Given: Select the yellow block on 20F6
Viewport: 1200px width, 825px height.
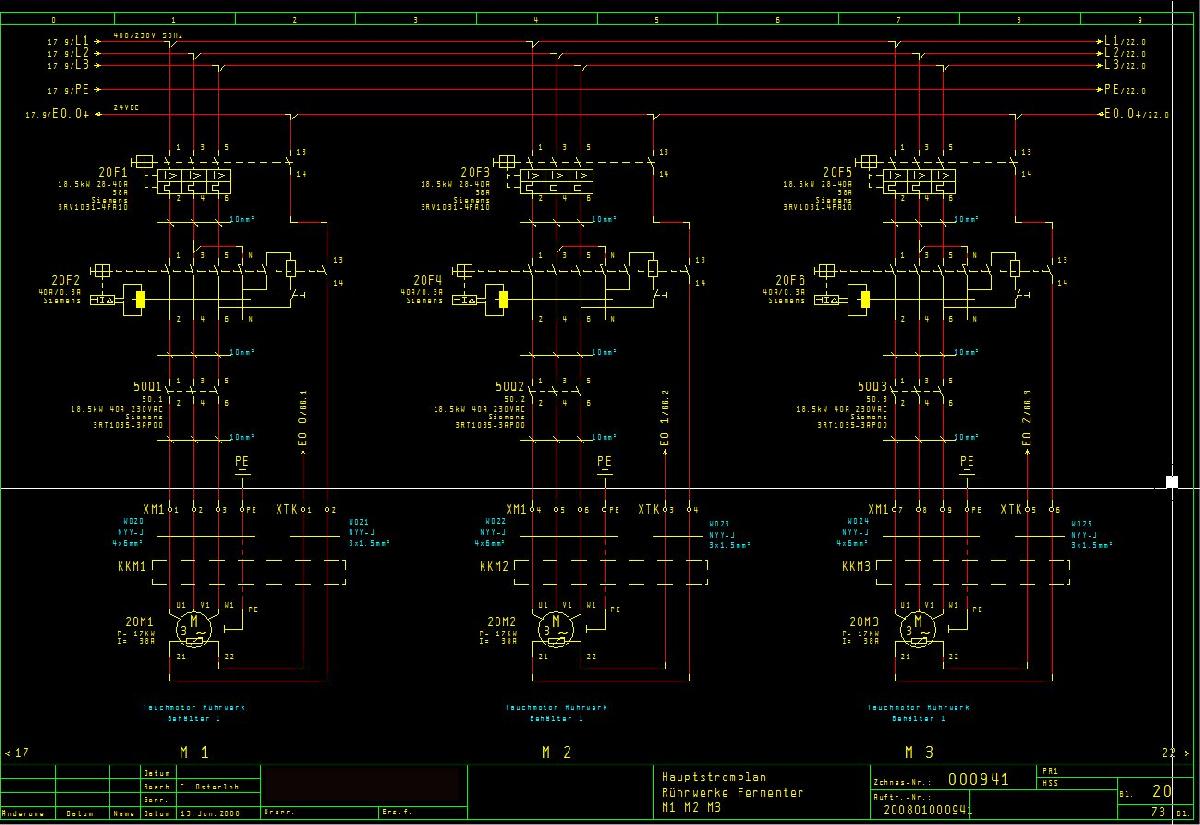Looking at the screenshot, I should pyautogui.click(x=866, y=298).
